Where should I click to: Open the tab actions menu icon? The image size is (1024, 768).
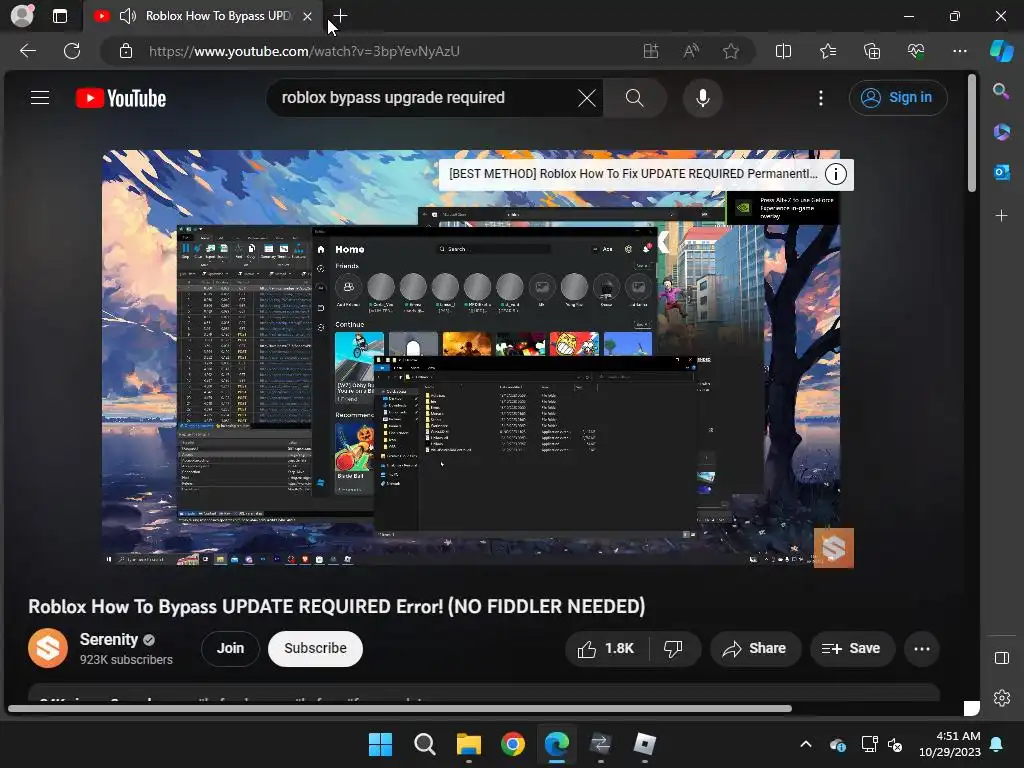pos(60,16)
